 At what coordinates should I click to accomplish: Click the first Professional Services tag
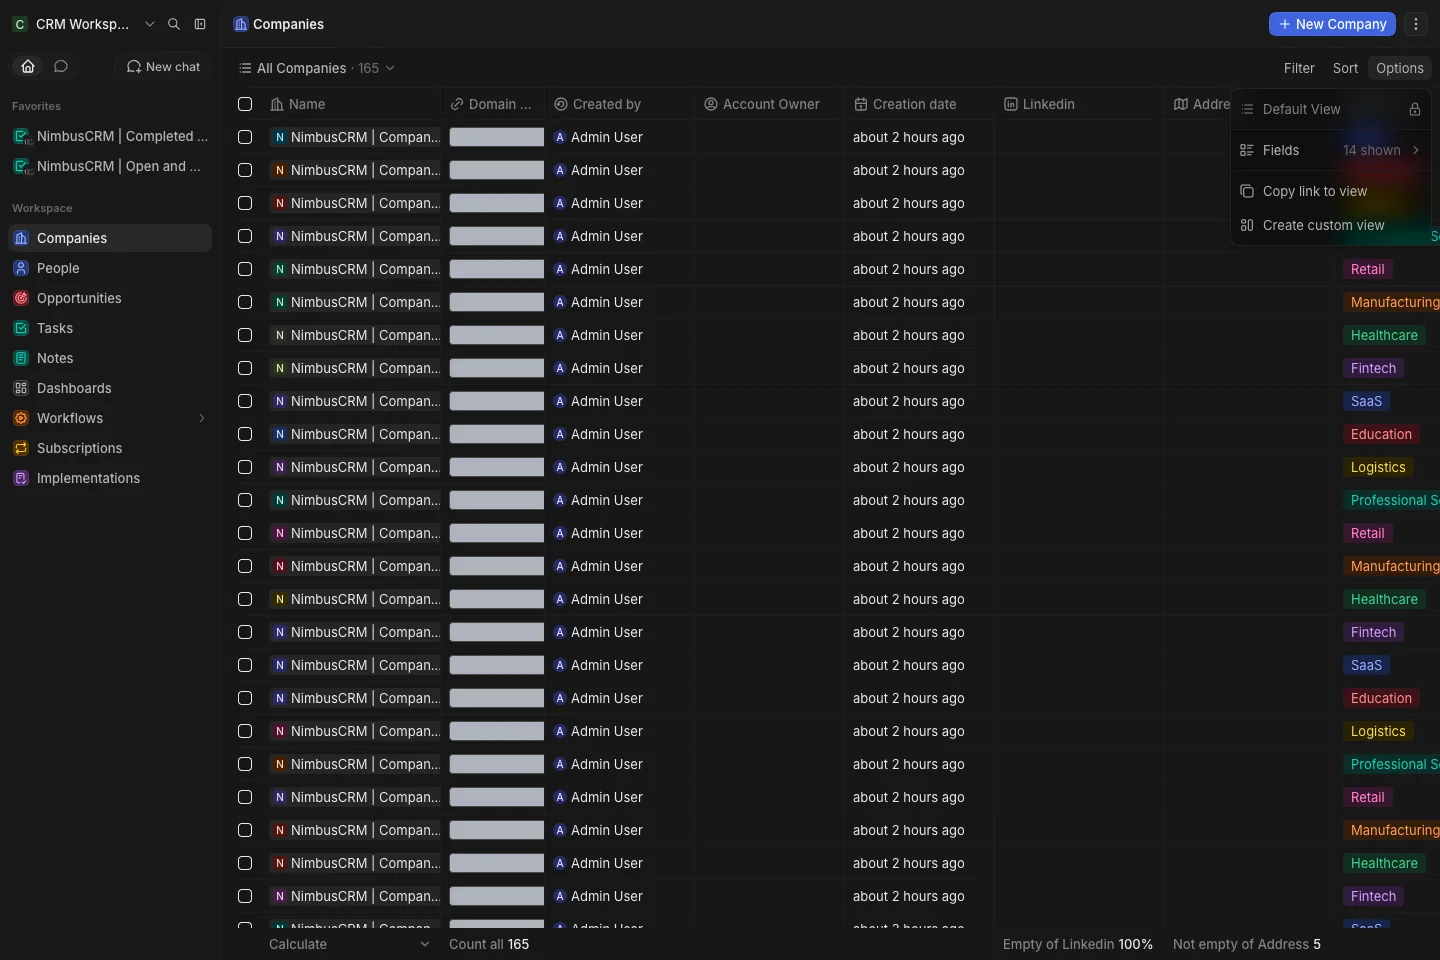click(x=1392, y=500)
